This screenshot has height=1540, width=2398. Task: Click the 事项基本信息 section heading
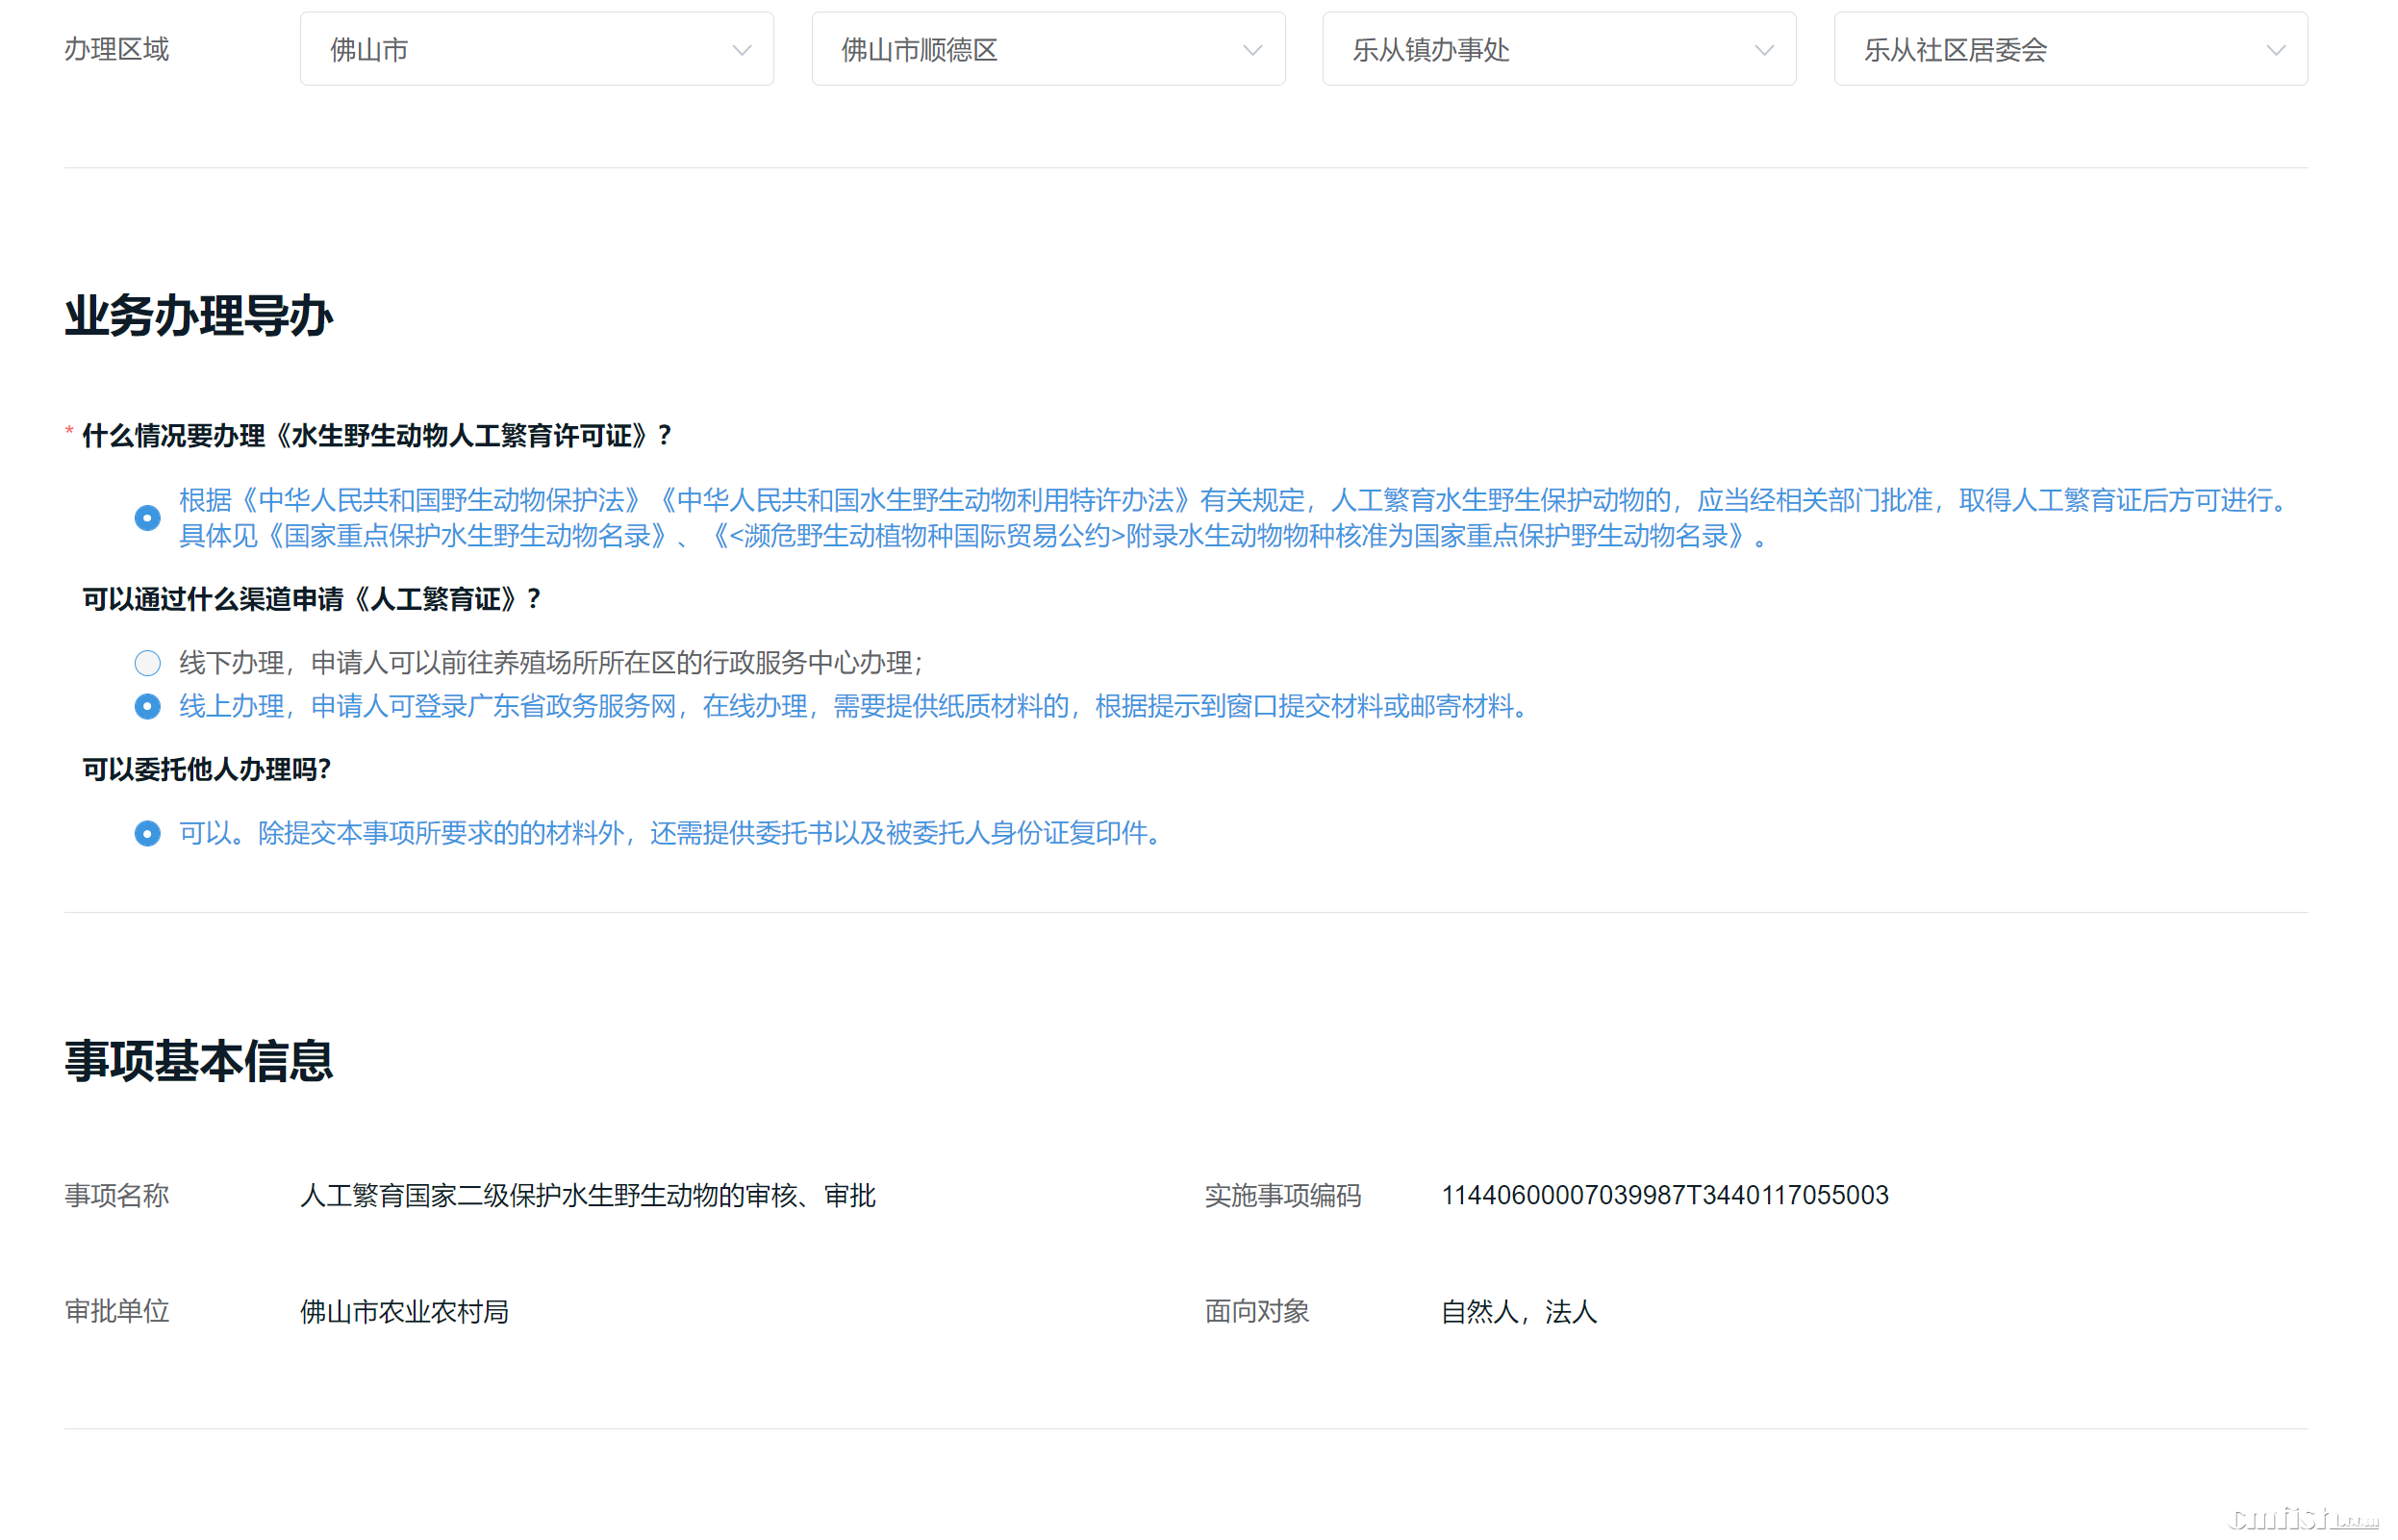tap(198, 1061)
